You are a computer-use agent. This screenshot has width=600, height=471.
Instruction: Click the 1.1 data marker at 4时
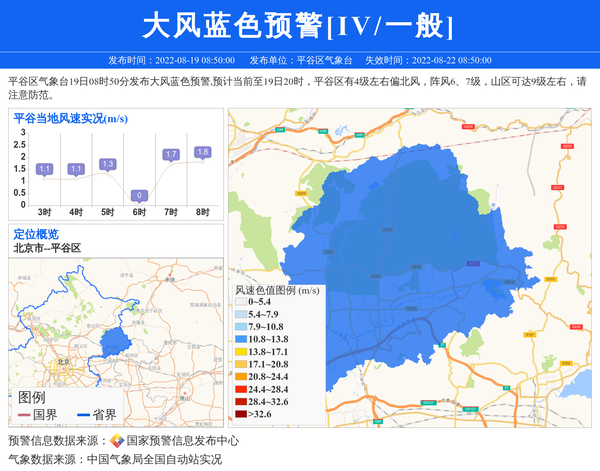click(75, 169)
